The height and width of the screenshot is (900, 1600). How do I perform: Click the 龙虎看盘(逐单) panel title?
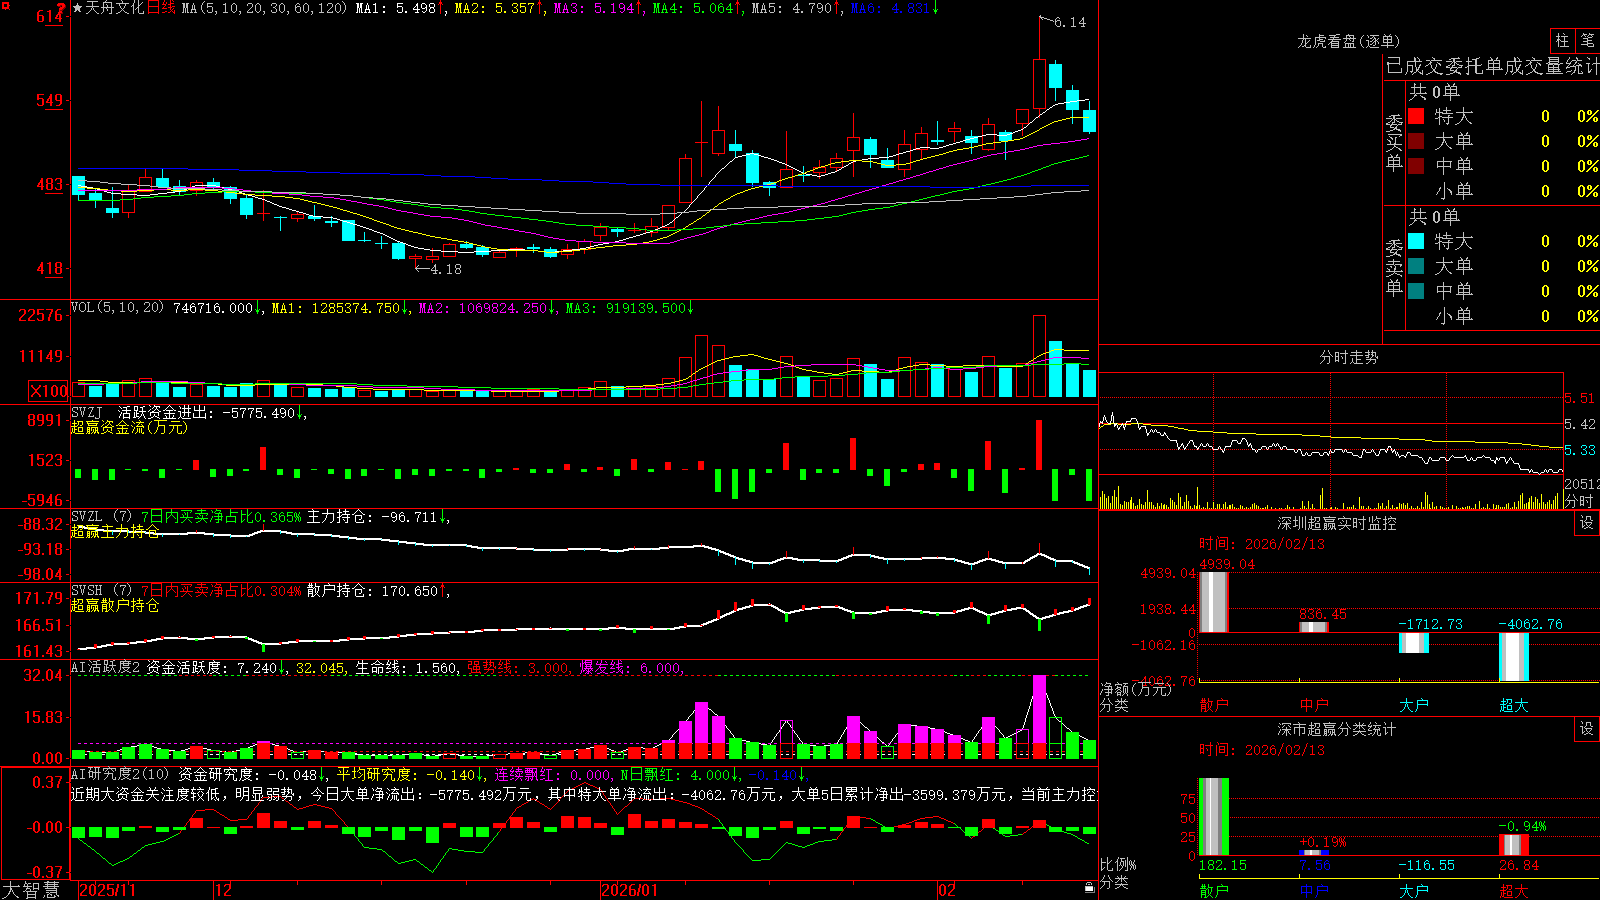click(1348, 41)
